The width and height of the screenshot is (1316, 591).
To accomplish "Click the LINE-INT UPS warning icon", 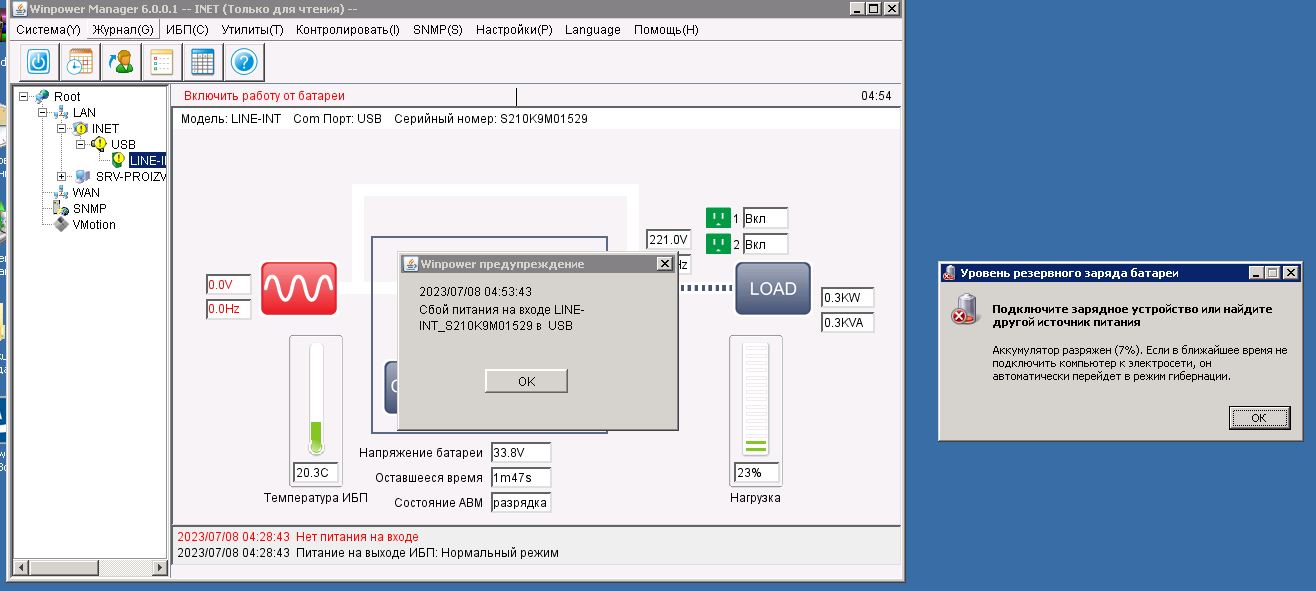I will tap(119, 160).
